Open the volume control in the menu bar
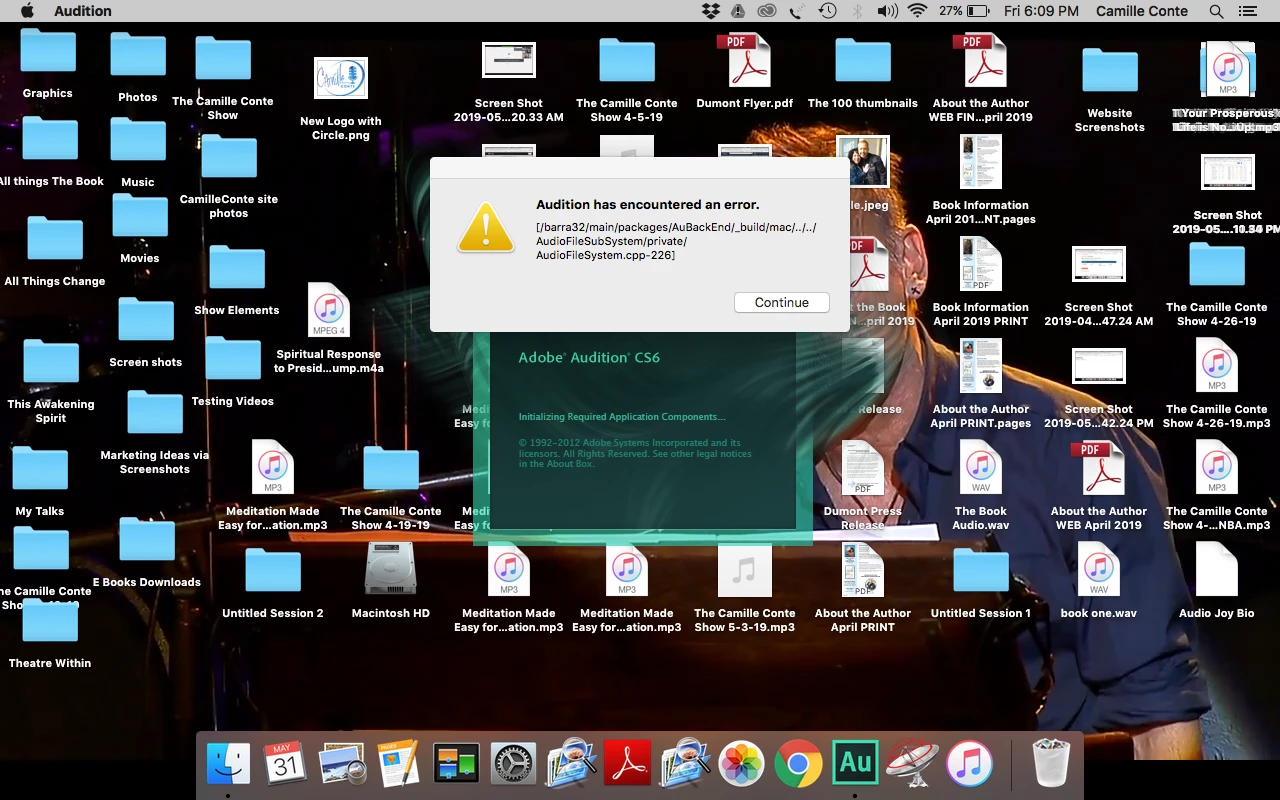This screenshot has width=1280, height=800. point(887,11)
